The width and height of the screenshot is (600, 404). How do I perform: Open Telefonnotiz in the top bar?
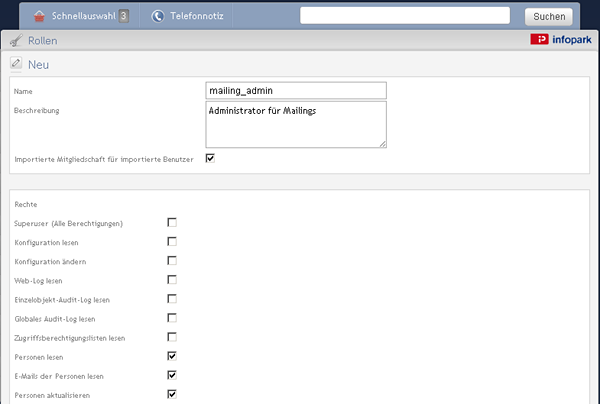tap(197, 16)
